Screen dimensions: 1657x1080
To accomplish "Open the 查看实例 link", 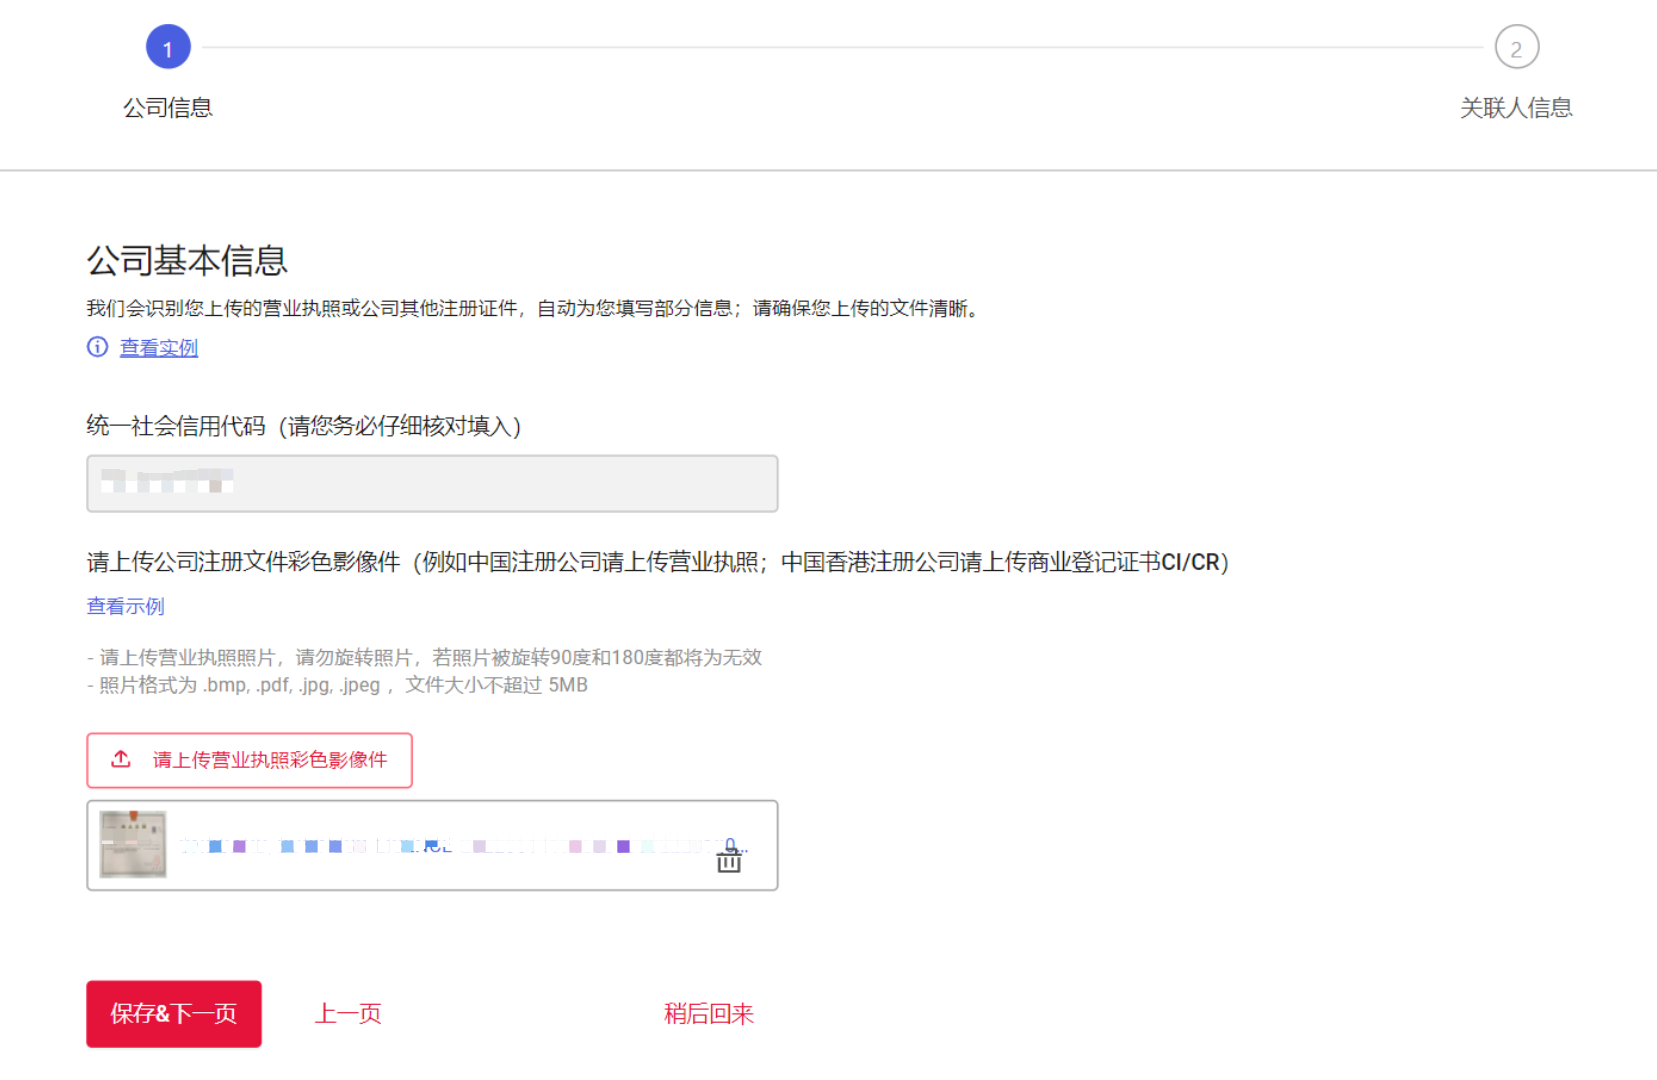I will coord(159,347).
